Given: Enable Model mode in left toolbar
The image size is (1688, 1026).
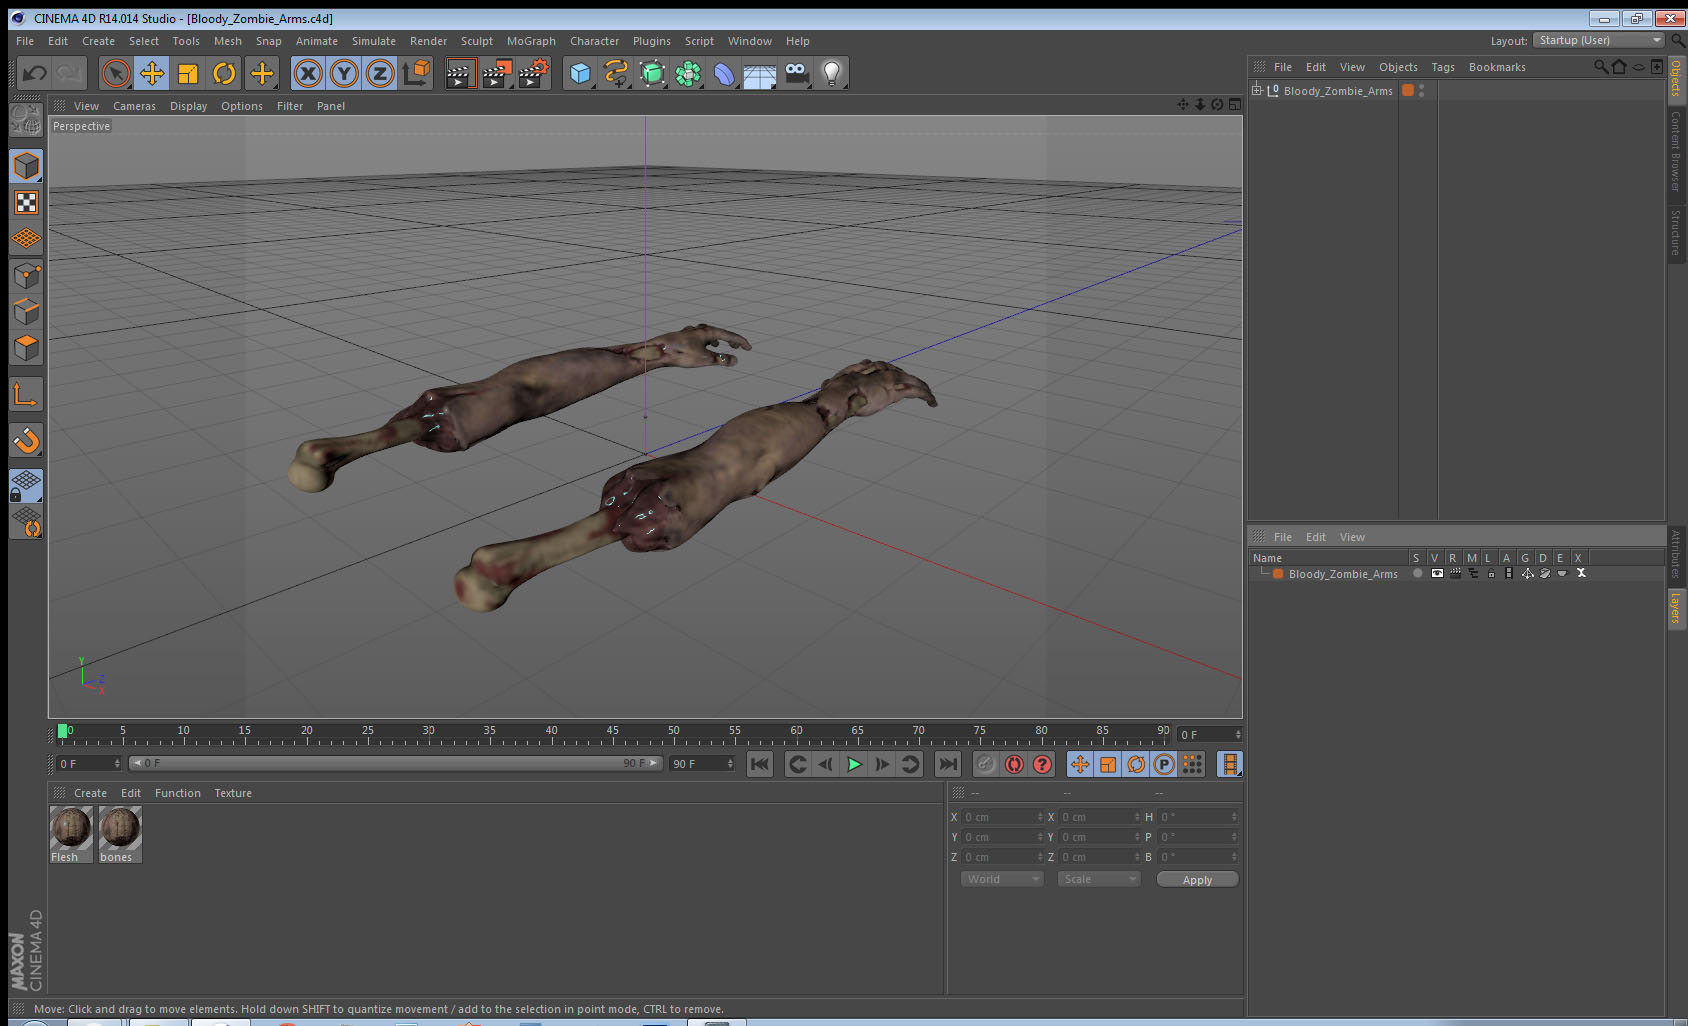Looking at the screenshot, I should pyautogui.click(x=26, y=166).
